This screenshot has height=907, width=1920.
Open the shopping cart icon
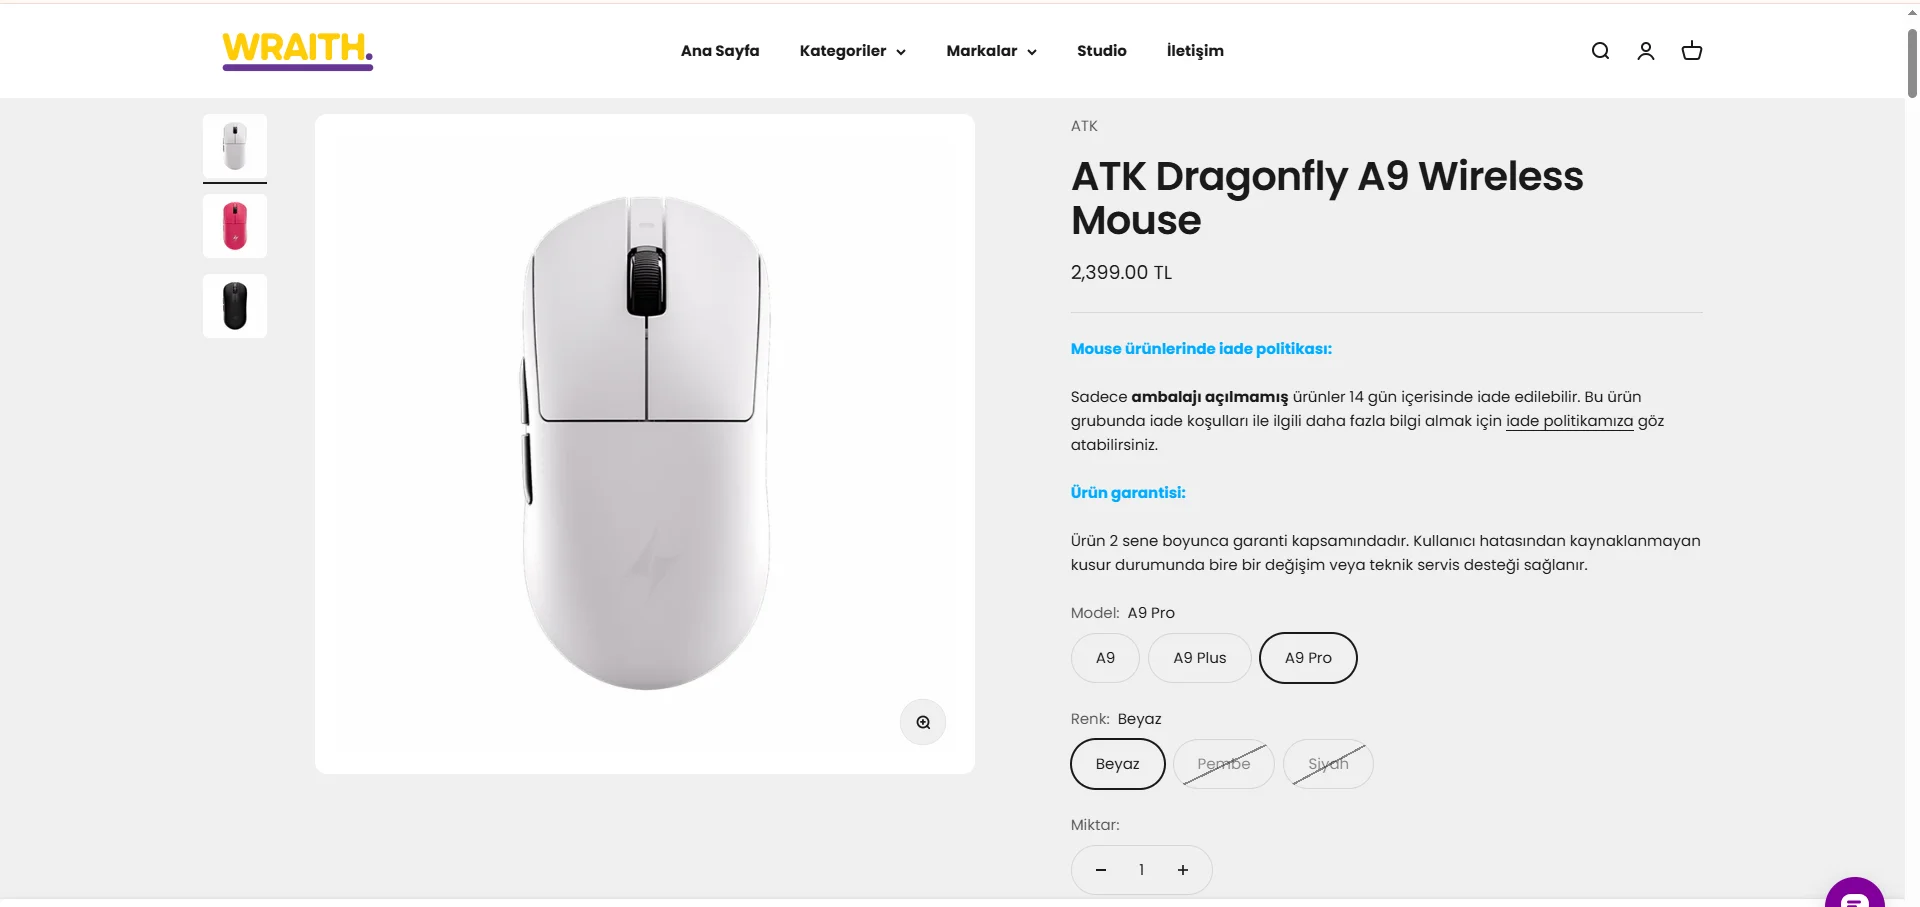click(x=1692, y=51)
